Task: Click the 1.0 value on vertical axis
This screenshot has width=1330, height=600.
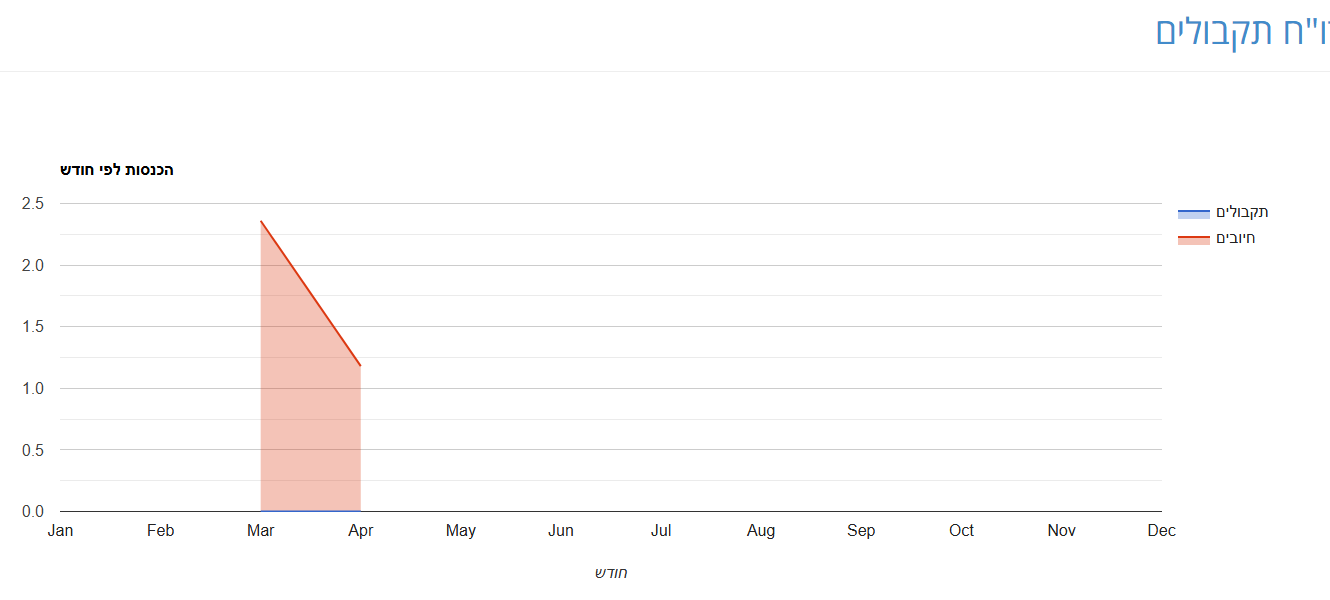Action: tap(33, 388)
